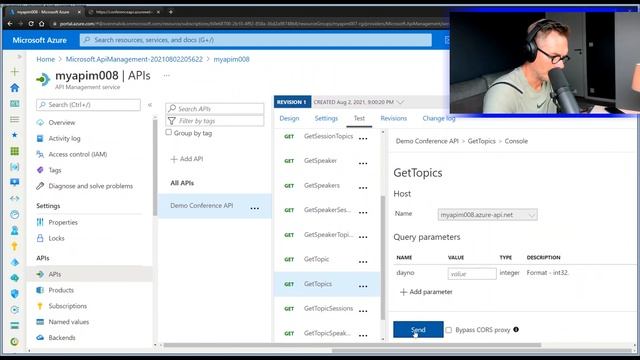640x360 pixels.
Task: Switch to the Settings tab
Action: 326,118
